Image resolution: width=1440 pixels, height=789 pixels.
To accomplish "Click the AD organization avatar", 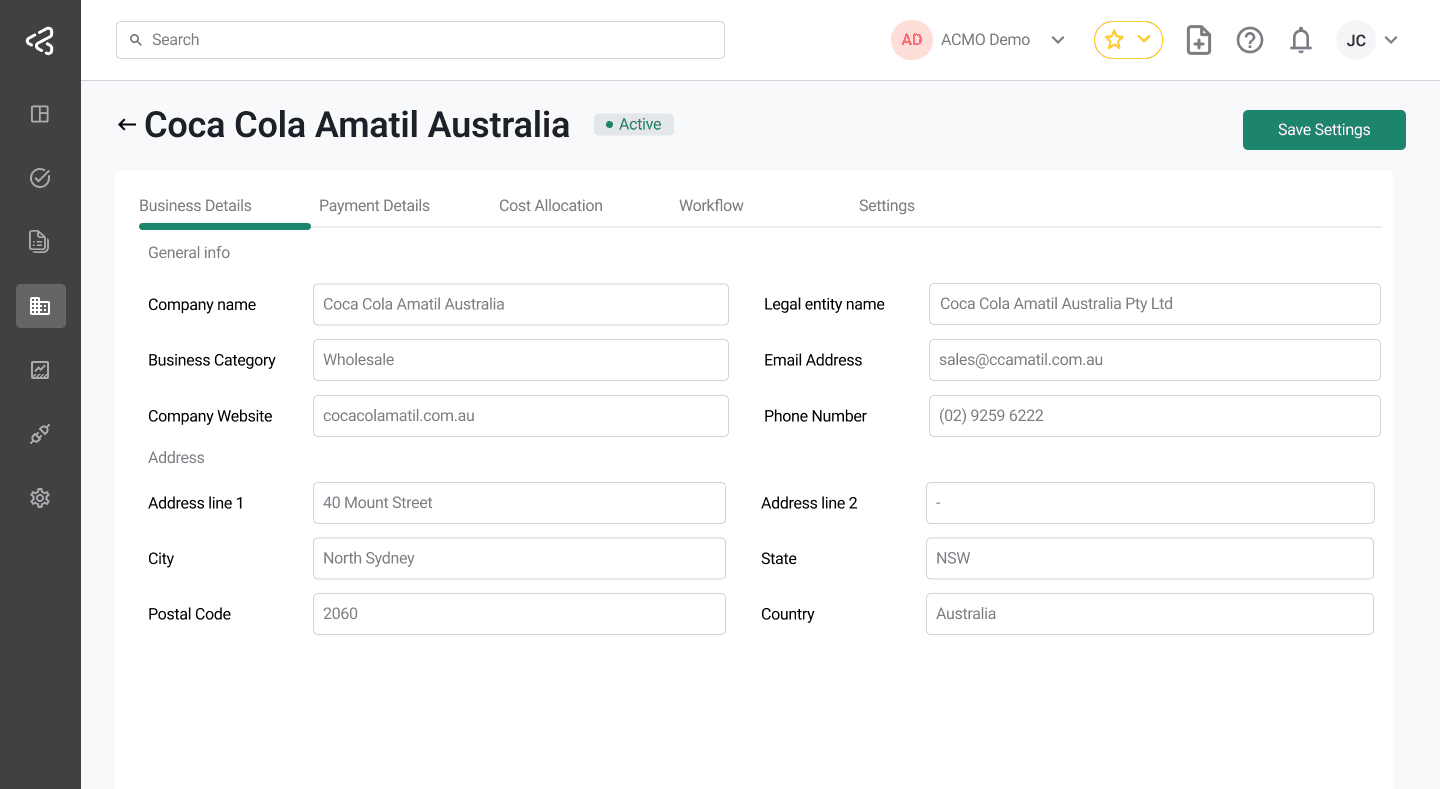I will [x=911, y=40].
